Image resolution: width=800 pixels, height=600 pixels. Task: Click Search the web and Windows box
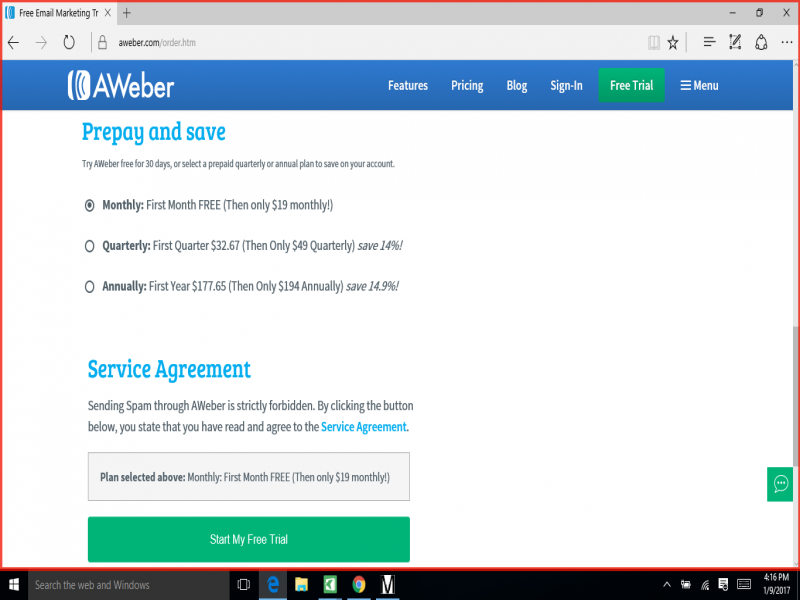click(128, 585)
